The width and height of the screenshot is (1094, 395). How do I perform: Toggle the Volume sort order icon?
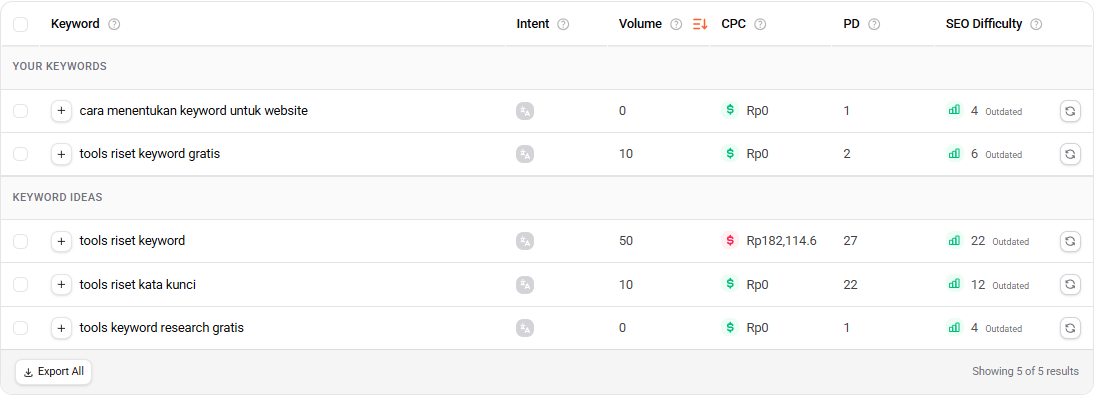pyautogui.click(x=700, y=24)
